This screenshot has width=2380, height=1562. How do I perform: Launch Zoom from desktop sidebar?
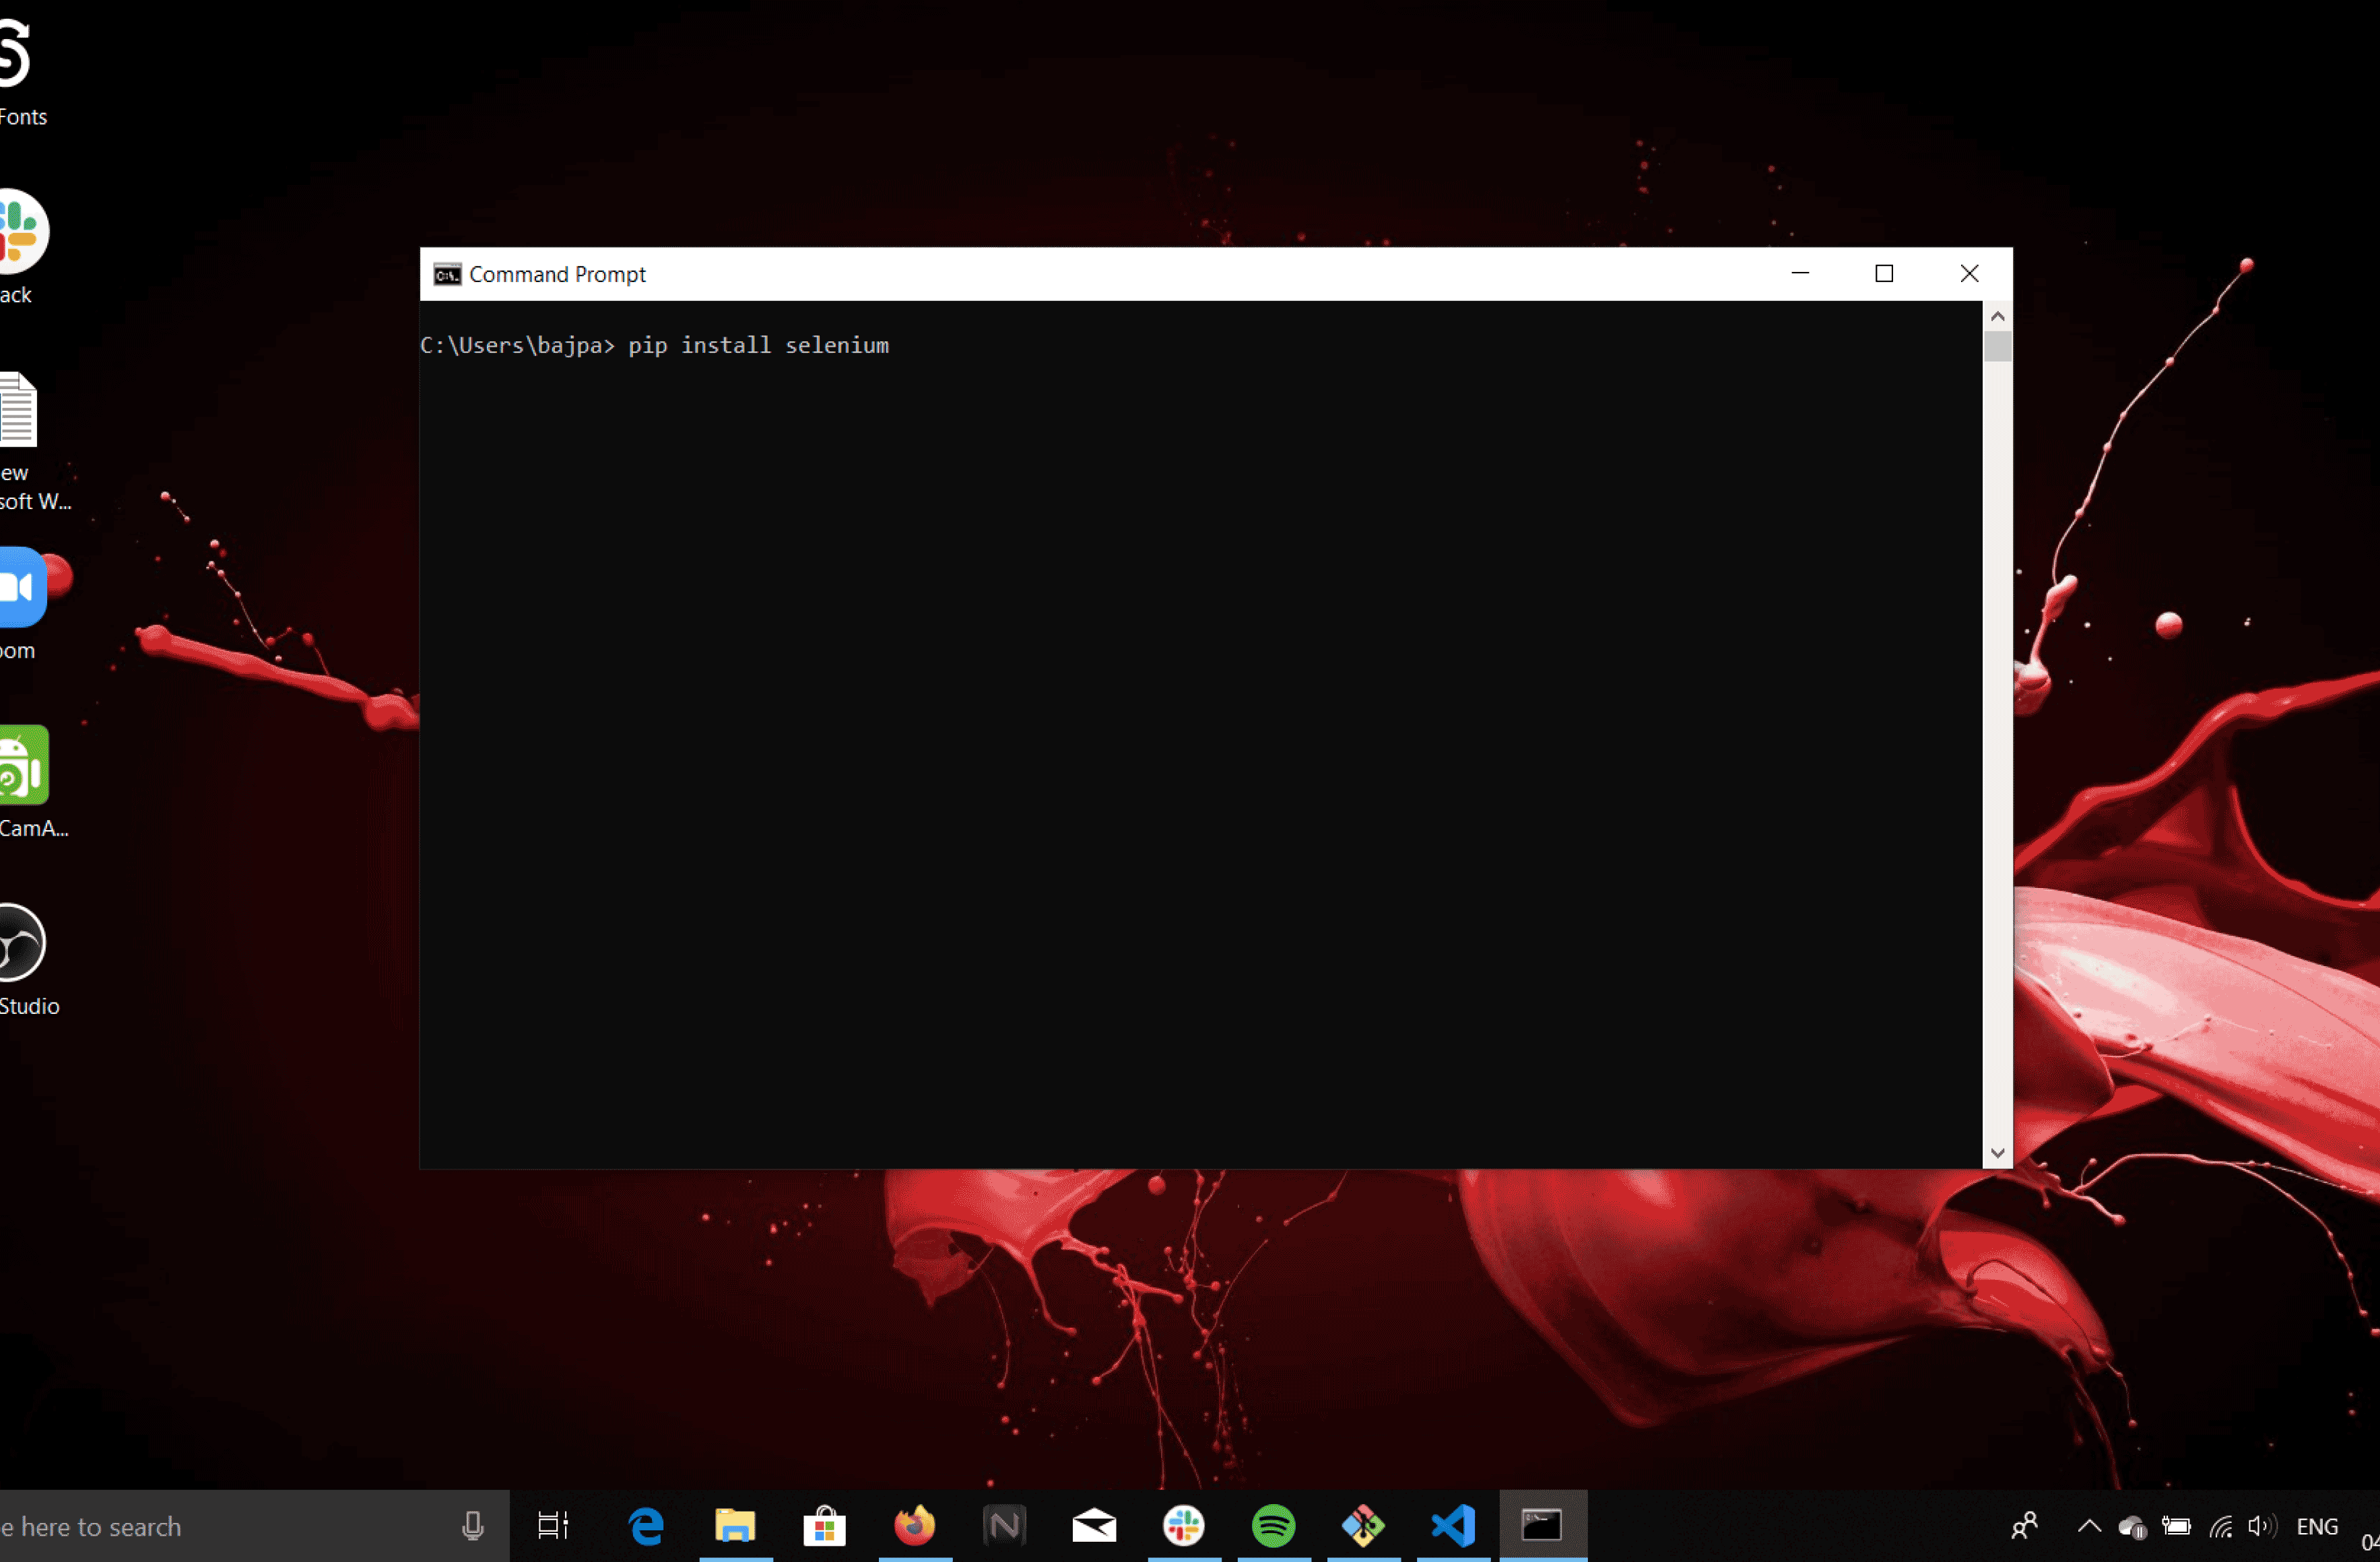[23, 588]
